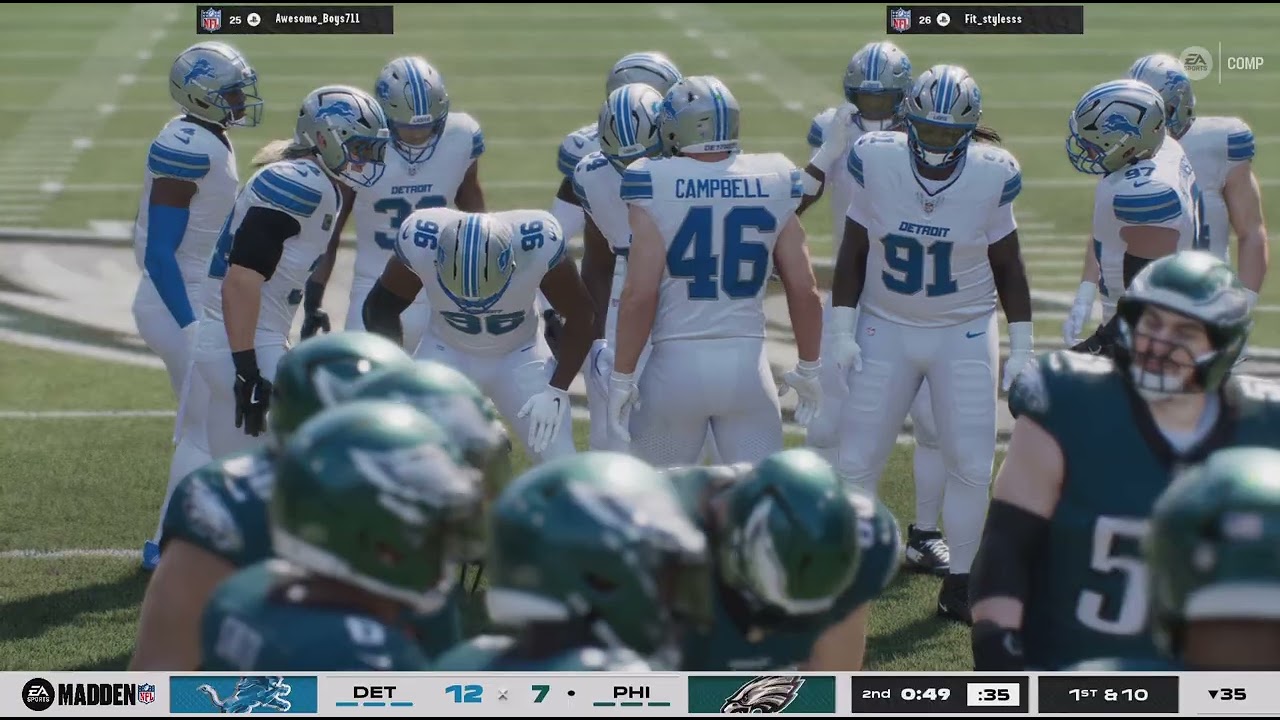This screenshot has height=720, width=1280.
Task: Click the NFL shield beside Fit_stylesss
Action: [901, 19]
